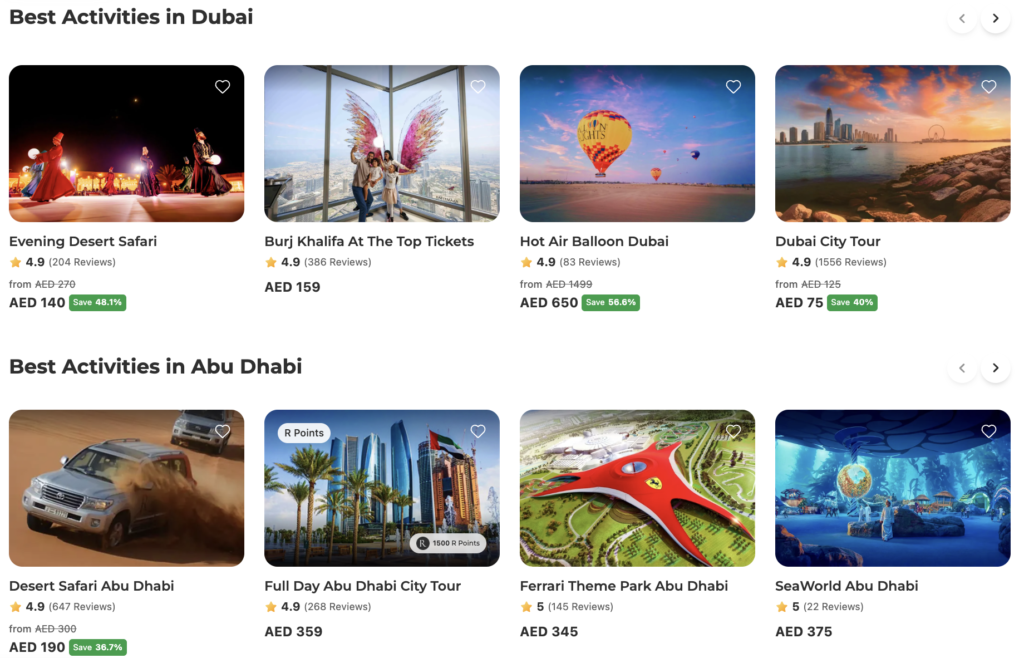Open SeaWorld Abu Dhabi title link
1024x658 pixels.
tap(846, 586)
